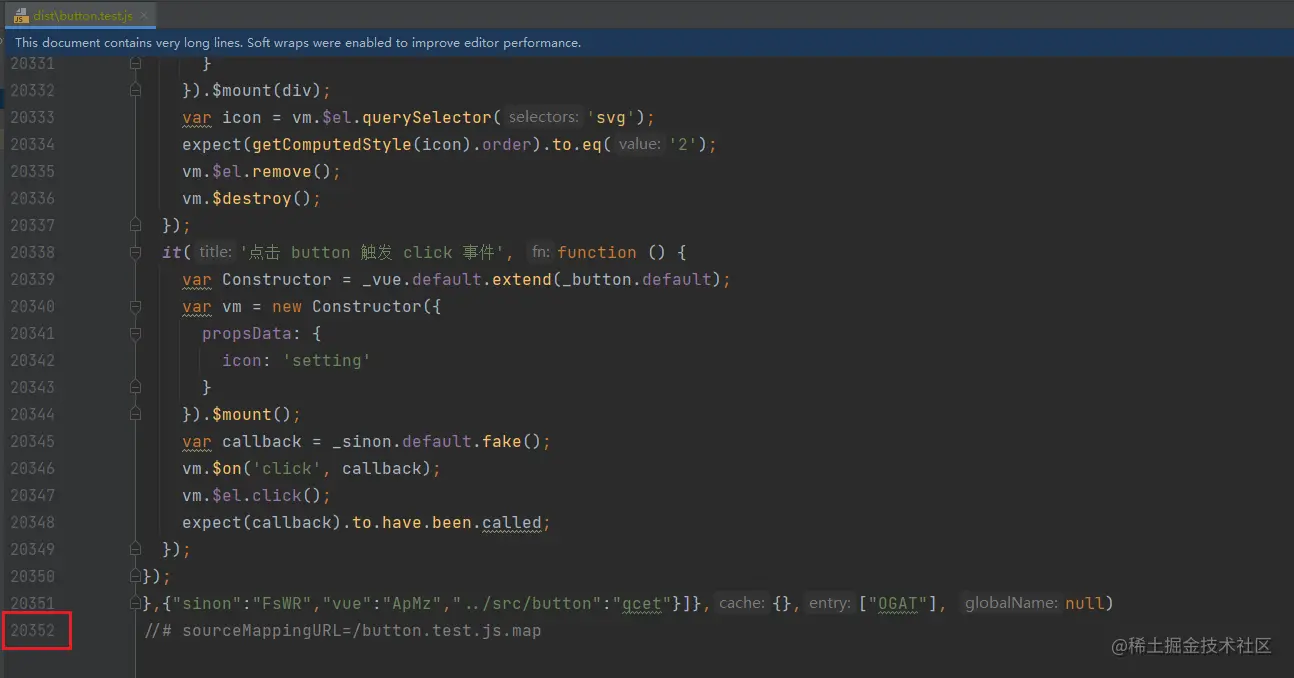This screenshot has height=678, width=1294.
Task: Click the 'svg' string literal
Action: [611, 117]
